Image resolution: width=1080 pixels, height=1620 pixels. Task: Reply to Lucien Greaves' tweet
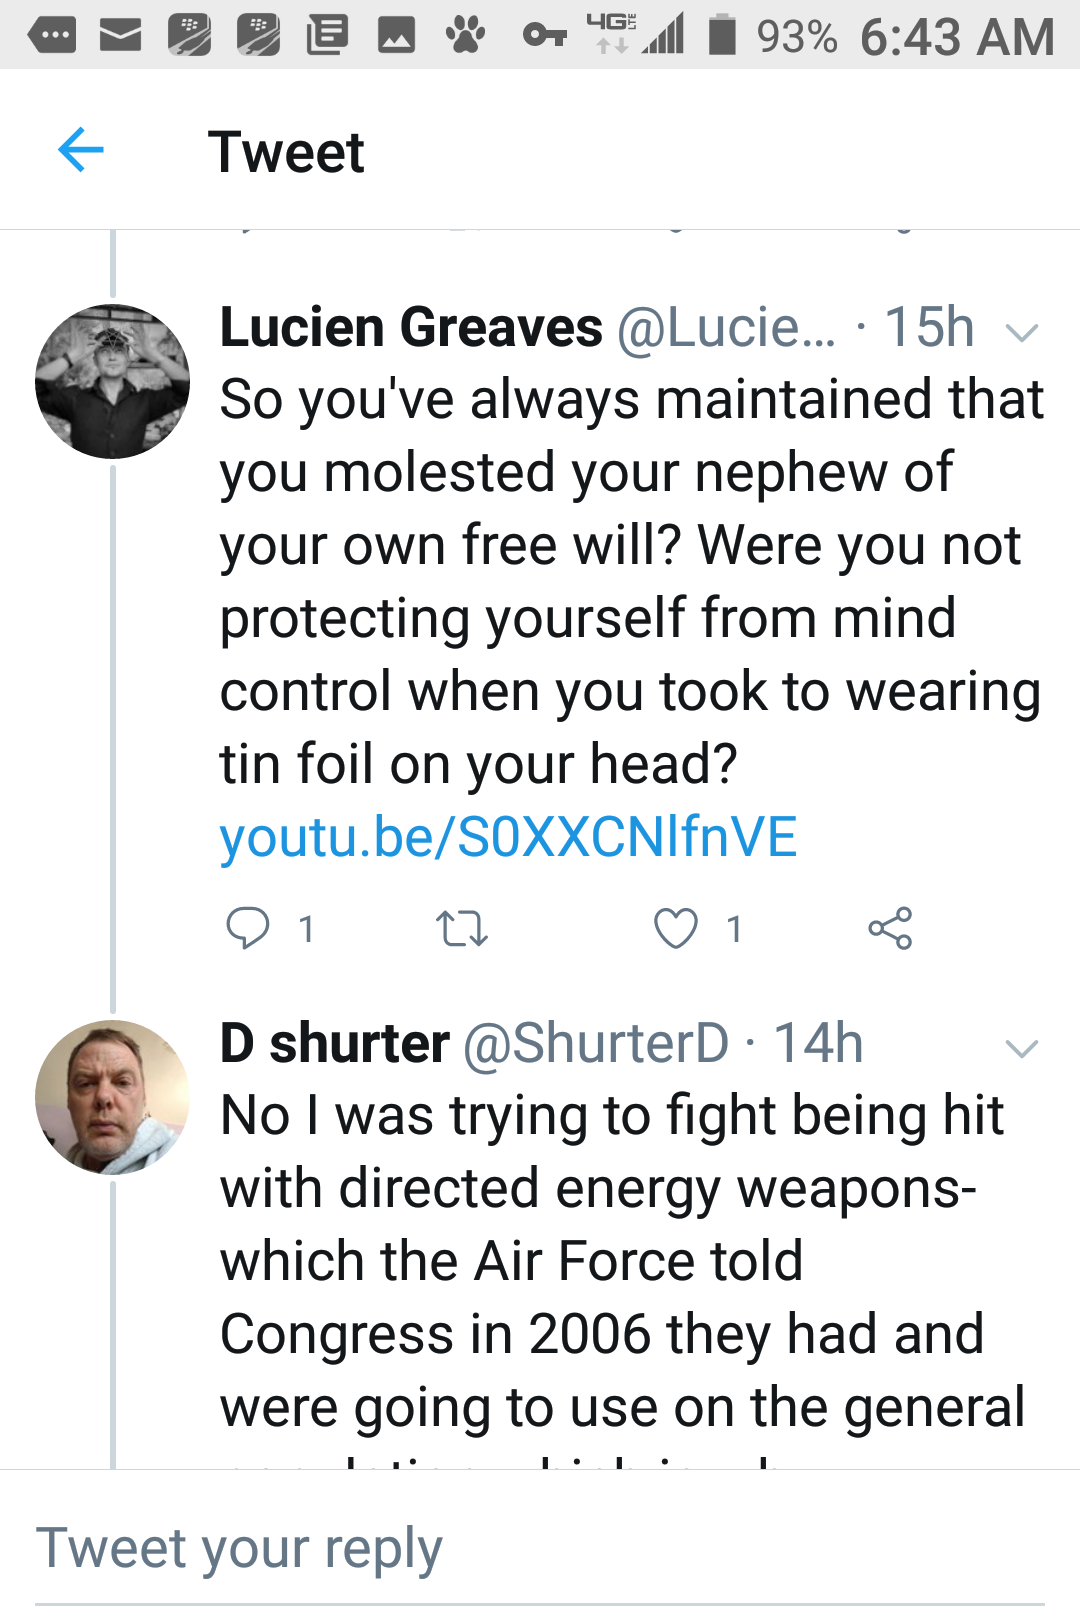[x=247, y=928]
